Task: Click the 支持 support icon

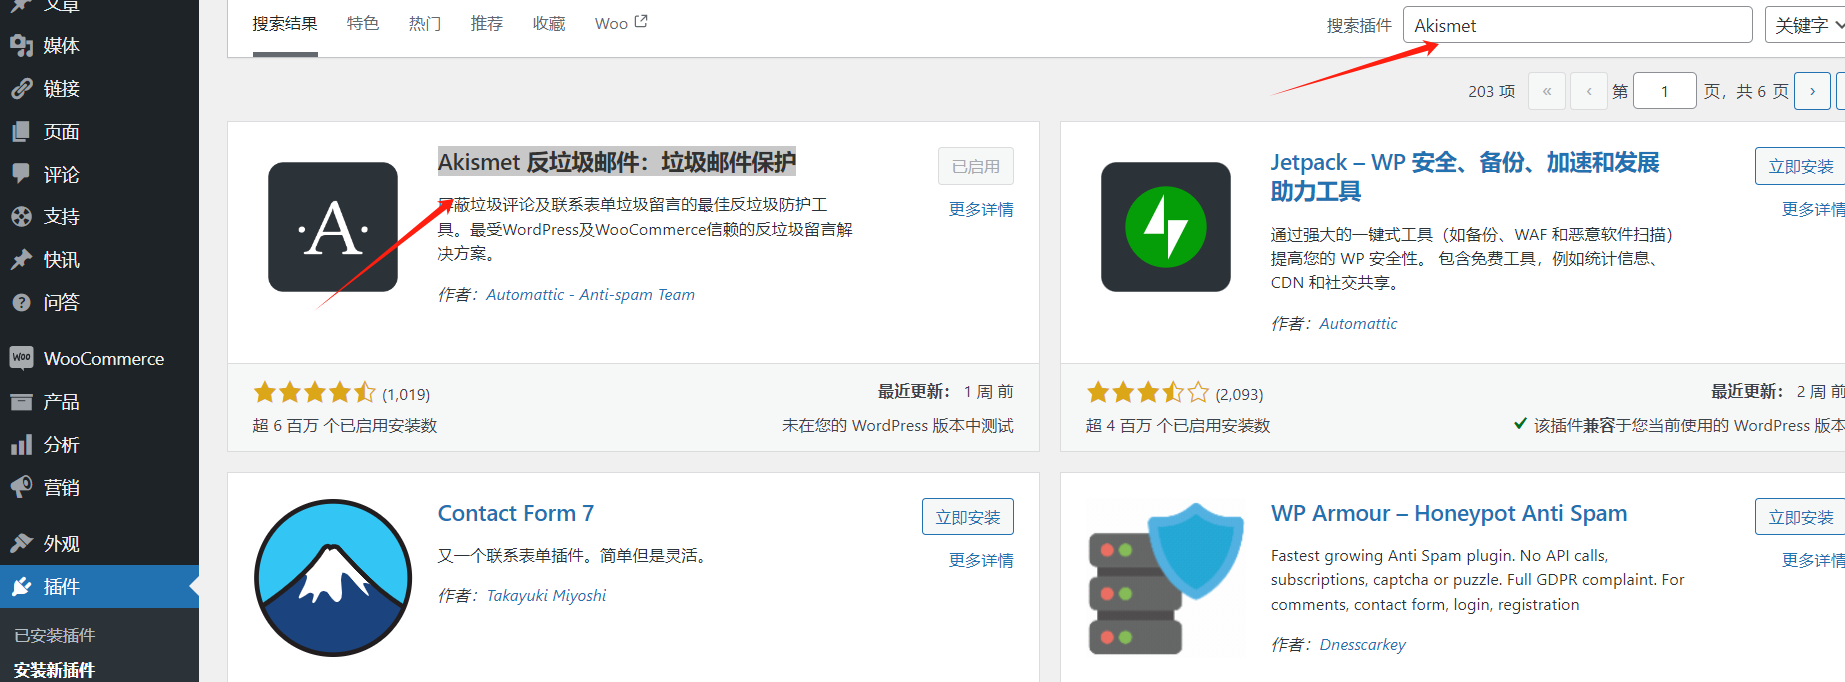Action: 22,216
